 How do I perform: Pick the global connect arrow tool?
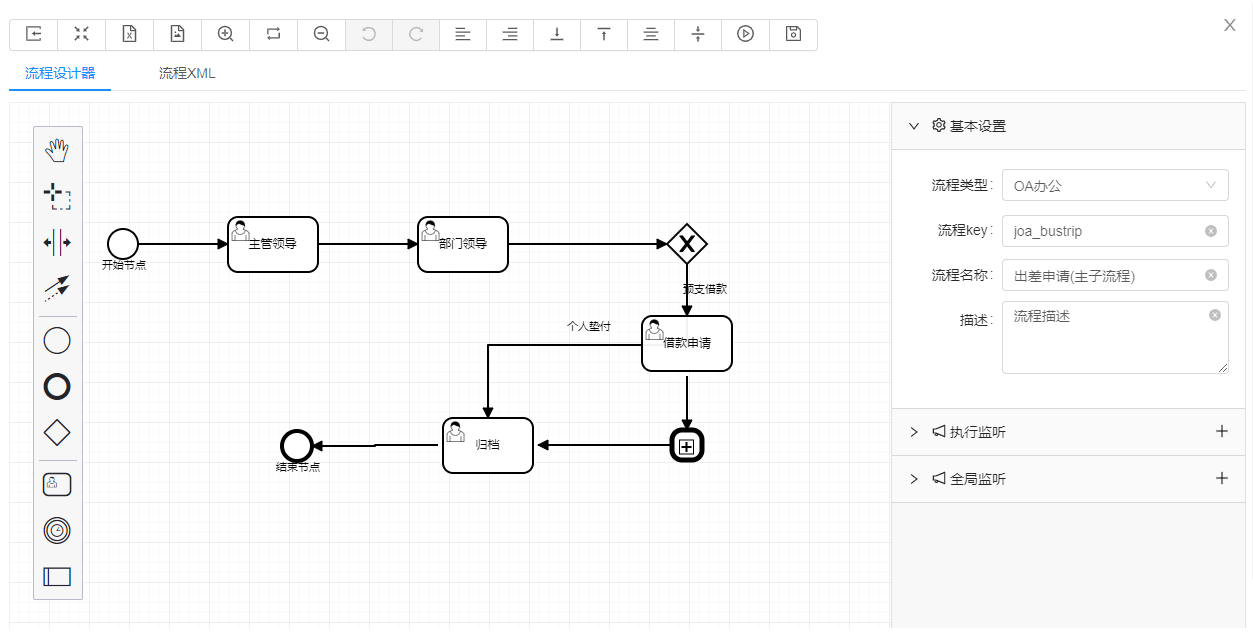click(58, 288)
